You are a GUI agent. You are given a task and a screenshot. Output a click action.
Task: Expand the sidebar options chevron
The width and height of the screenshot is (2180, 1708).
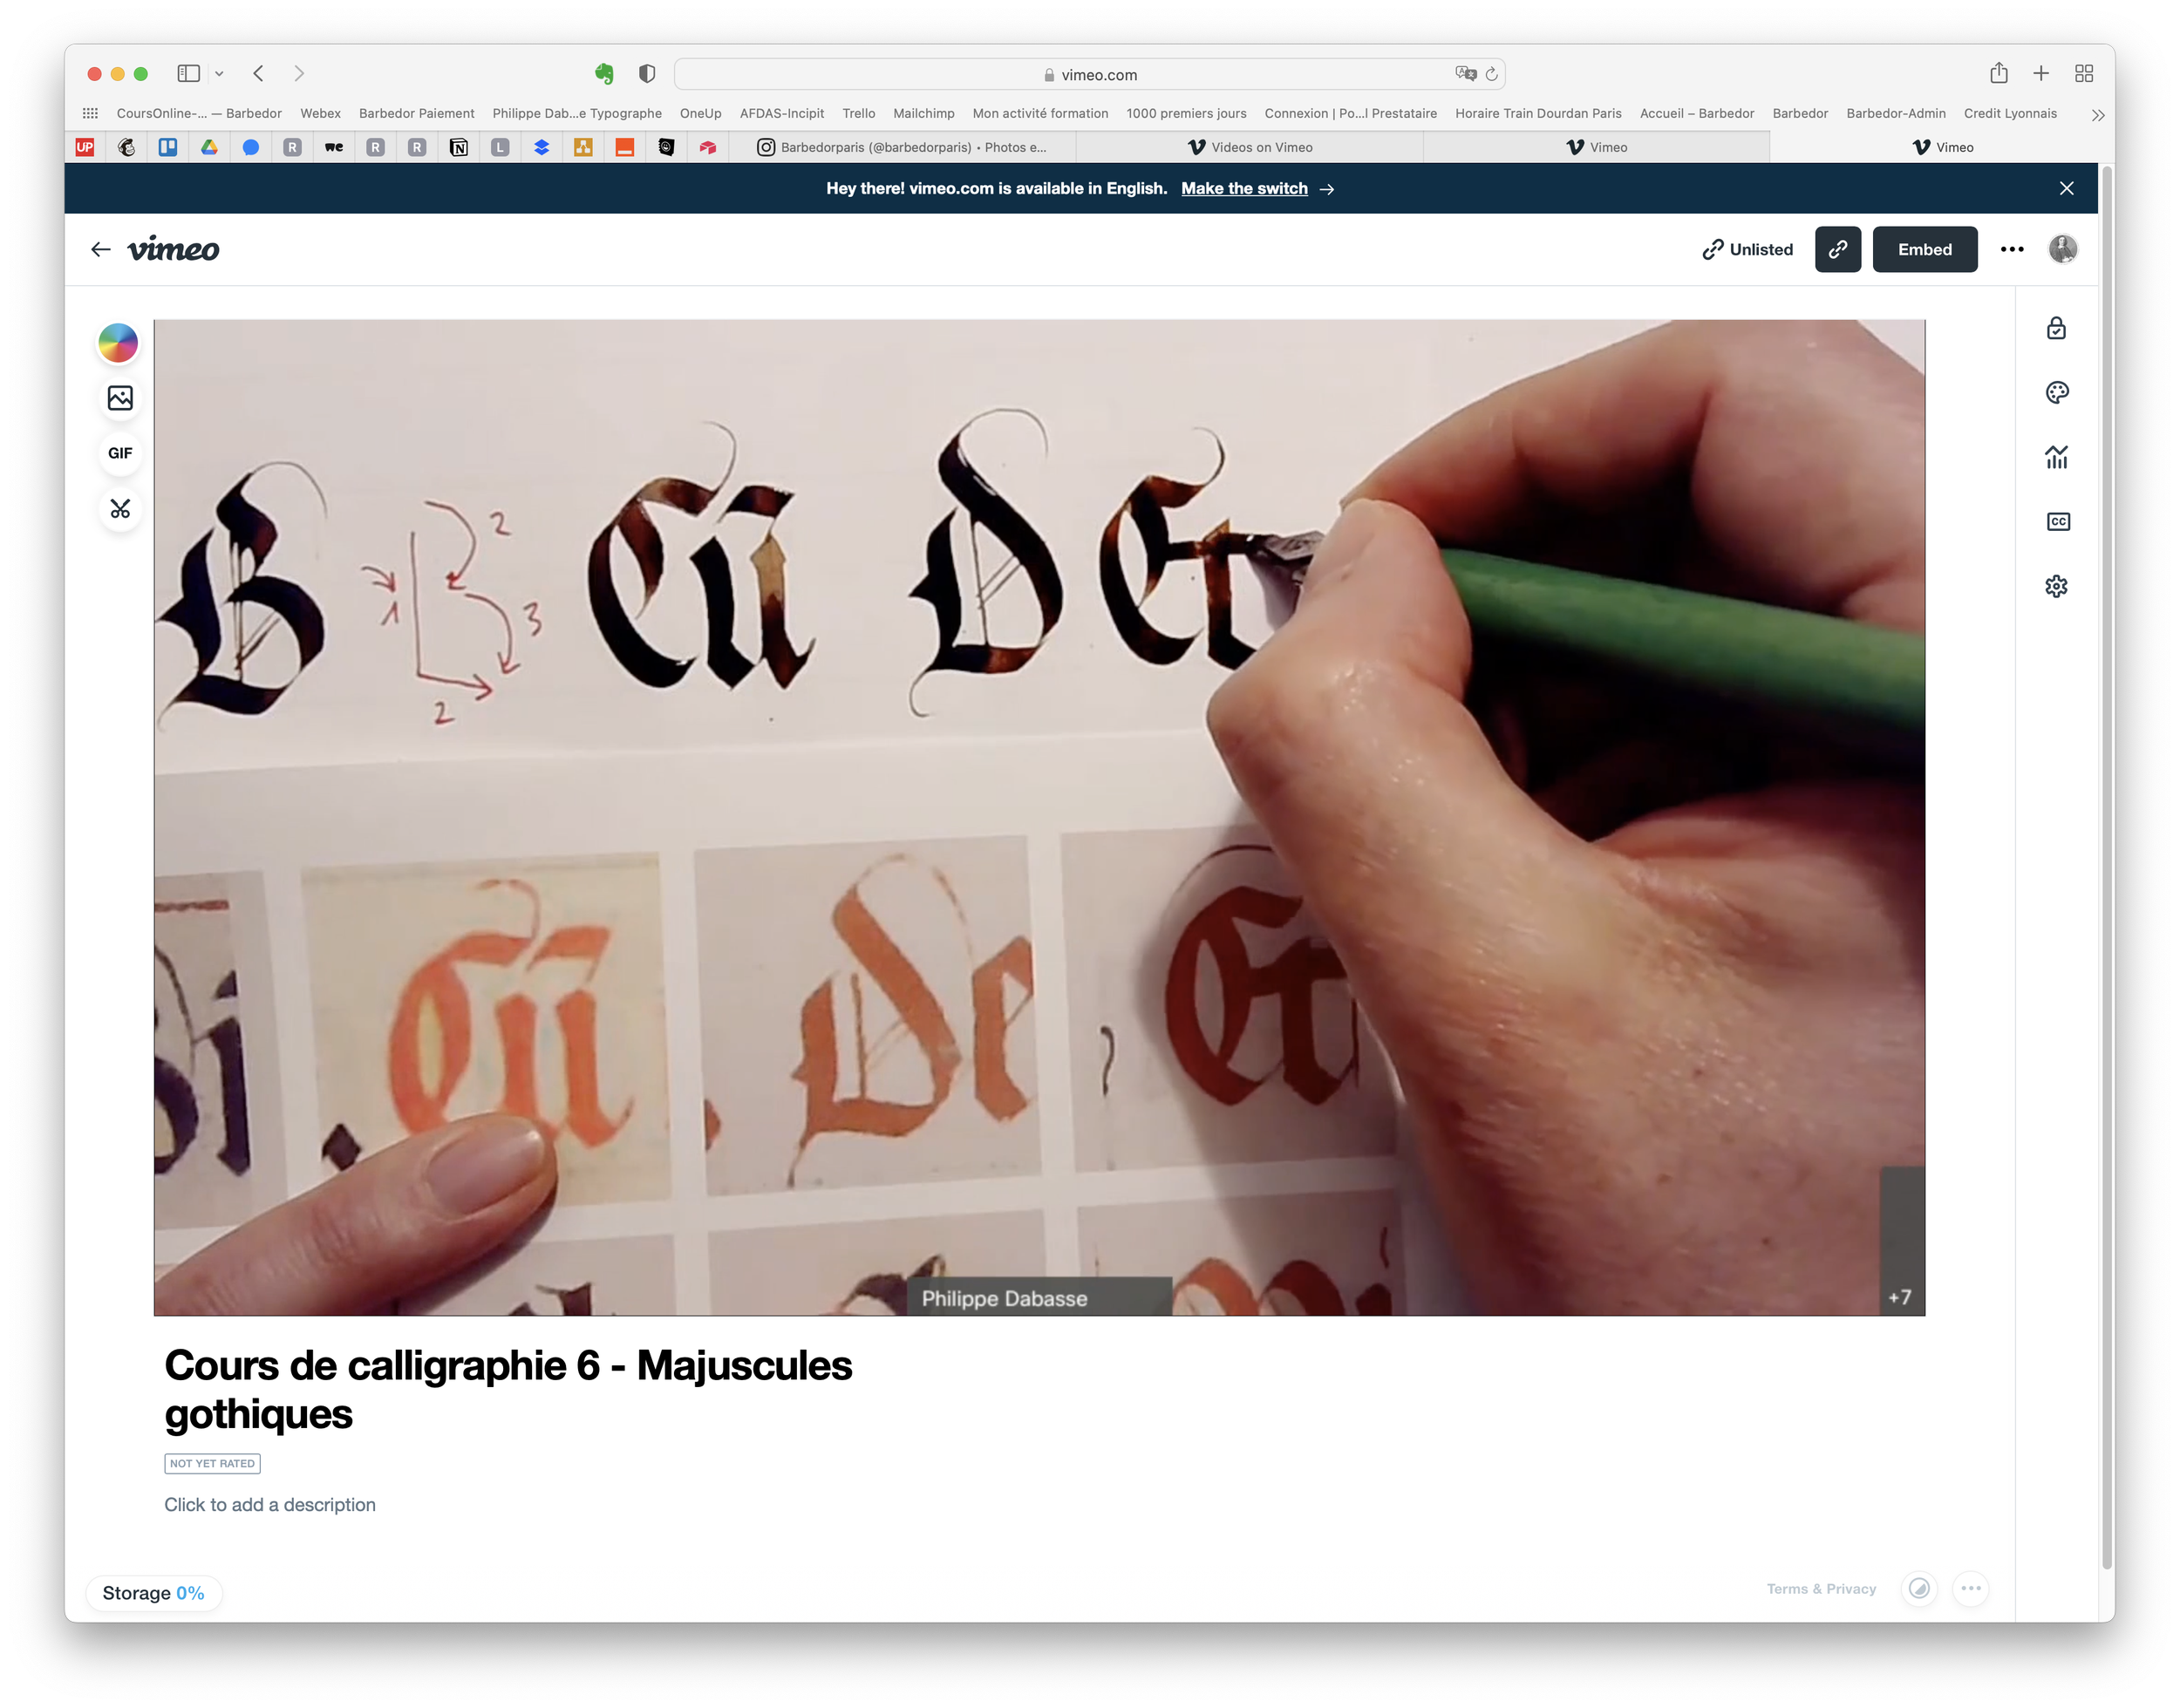click(x=218, y=73)
